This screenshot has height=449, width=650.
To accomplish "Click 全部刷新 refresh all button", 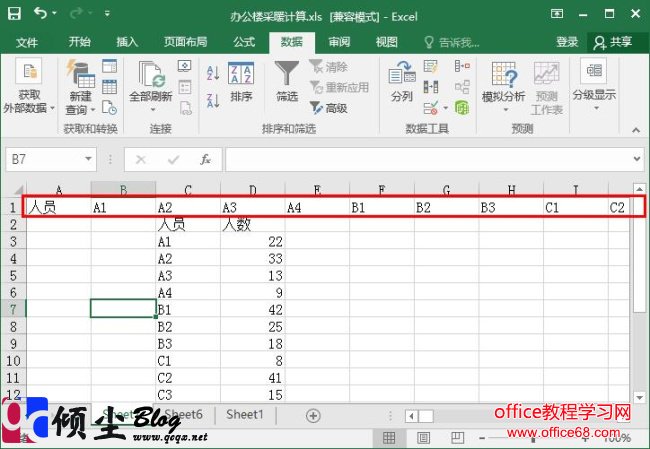I will [151, 80].
